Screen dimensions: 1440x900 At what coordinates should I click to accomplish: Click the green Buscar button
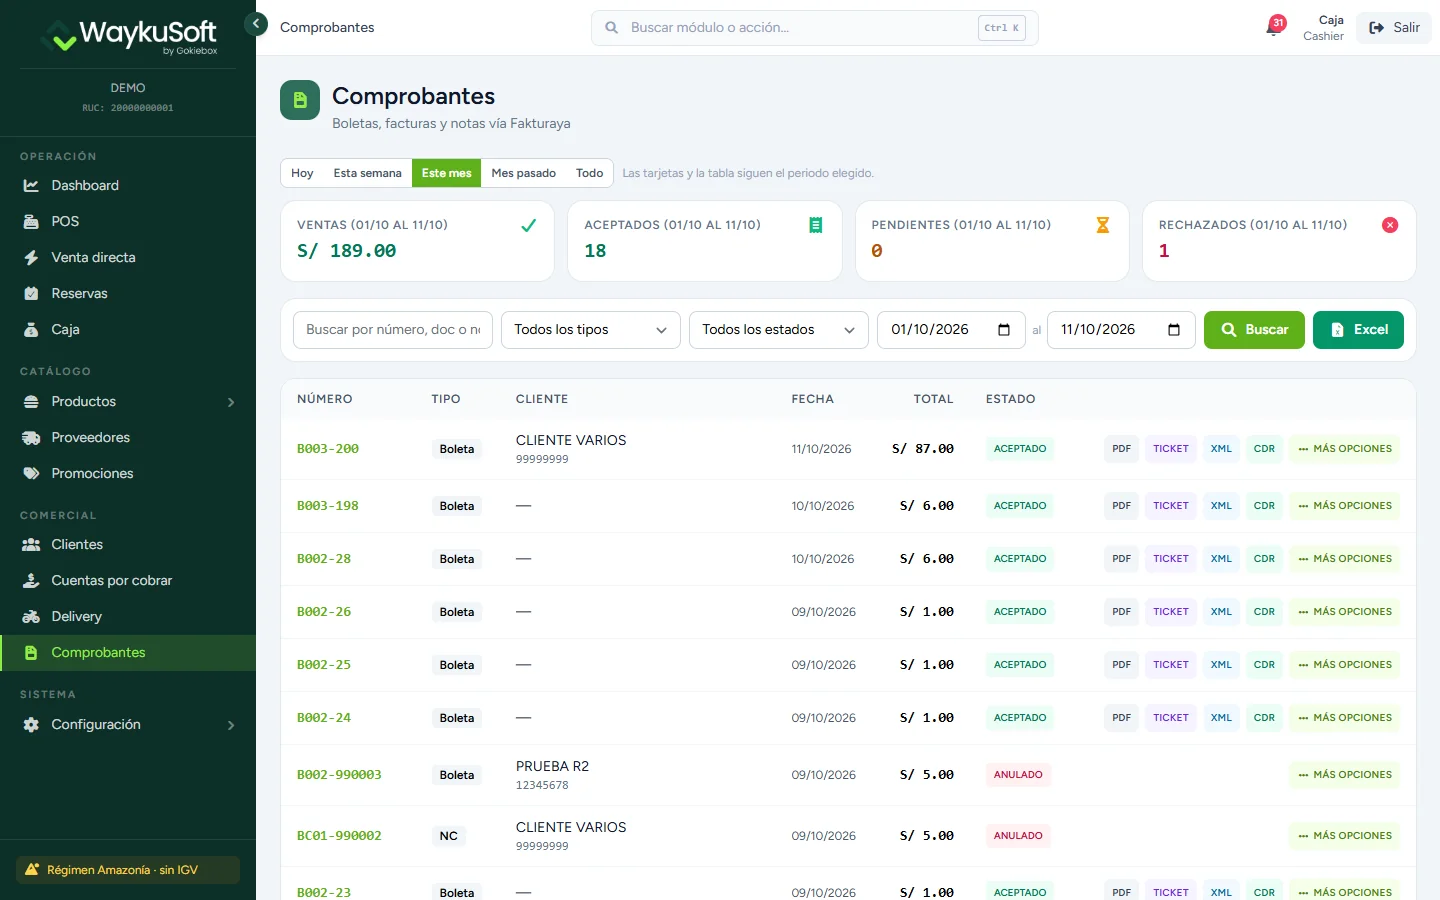[x=1254, y=330]
